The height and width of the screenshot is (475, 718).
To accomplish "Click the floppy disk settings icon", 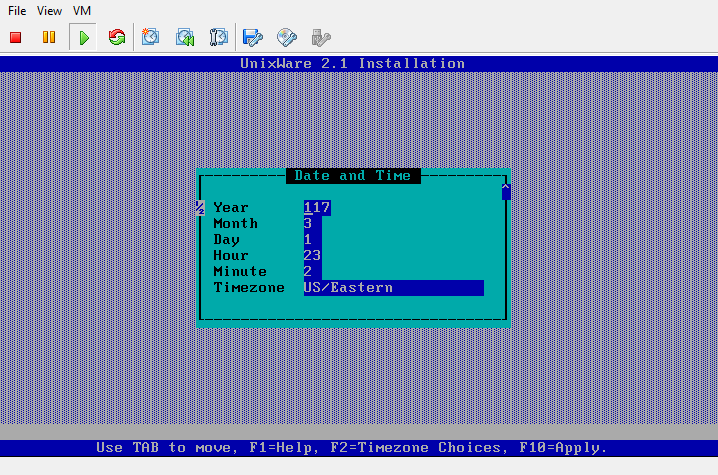I will (x=253, y=38).
